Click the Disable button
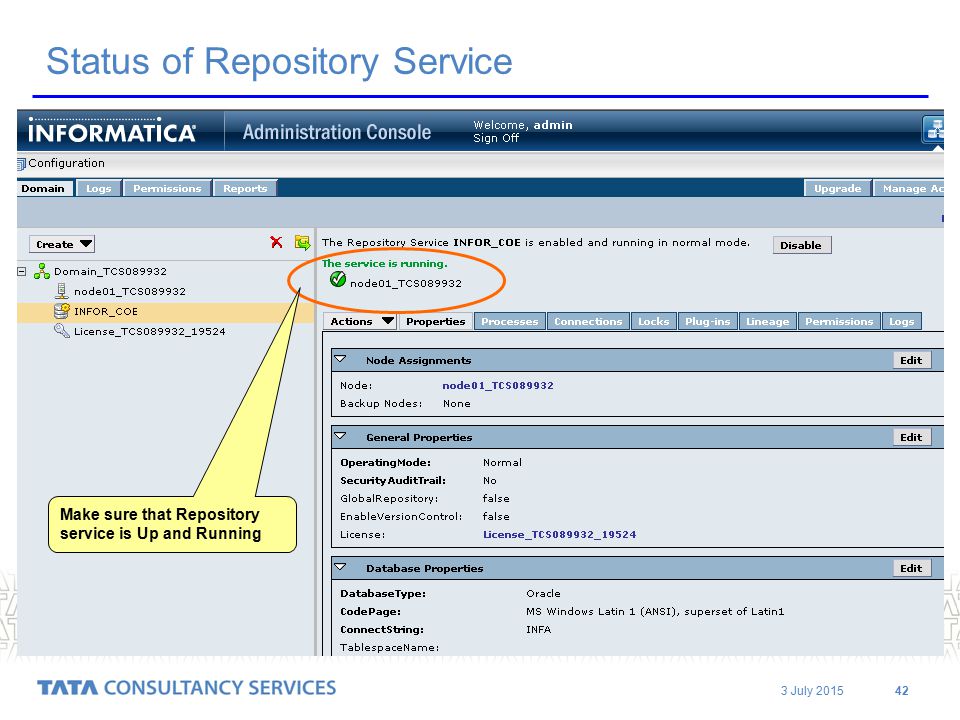This screenshot has width=960, height=720. tap(801, 245)
